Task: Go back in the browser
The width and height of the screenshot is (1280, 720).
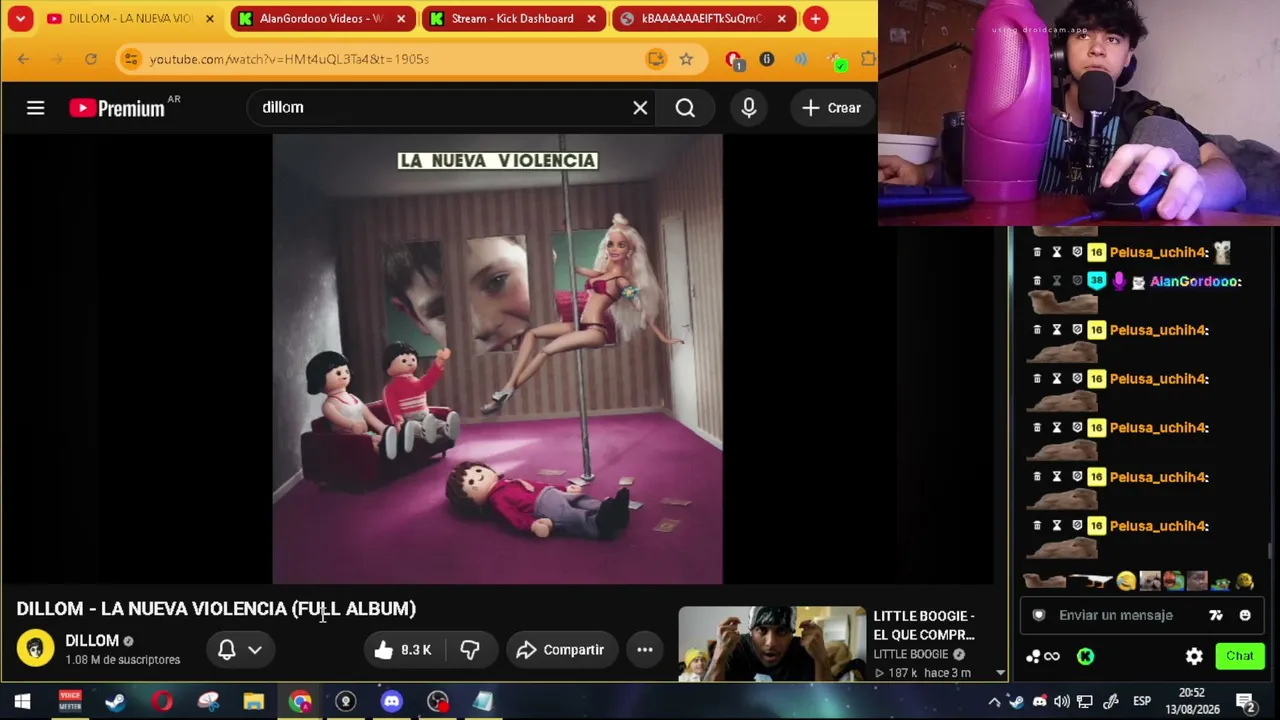Action: pyautogui.click(x=23, y=59)
